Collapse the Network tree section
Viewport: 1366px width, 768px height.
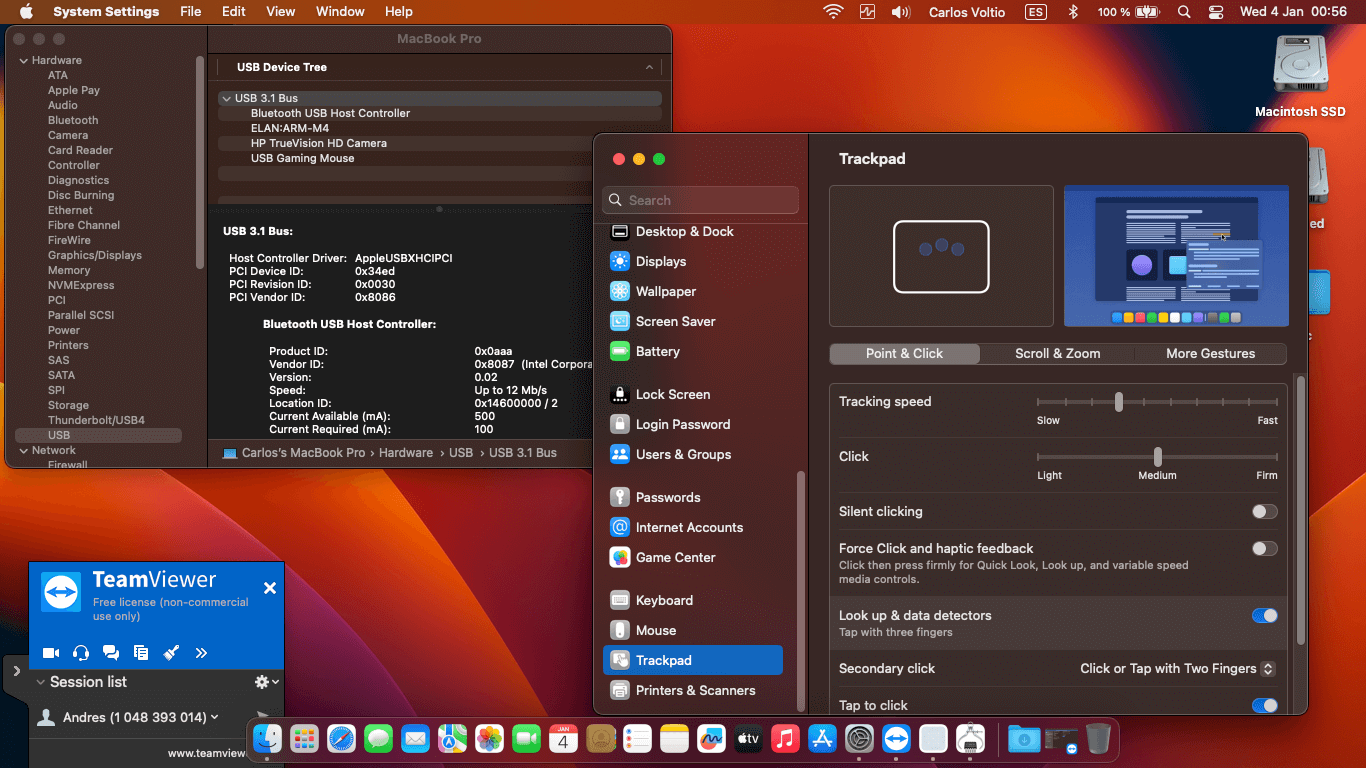(x=24, y=451)
